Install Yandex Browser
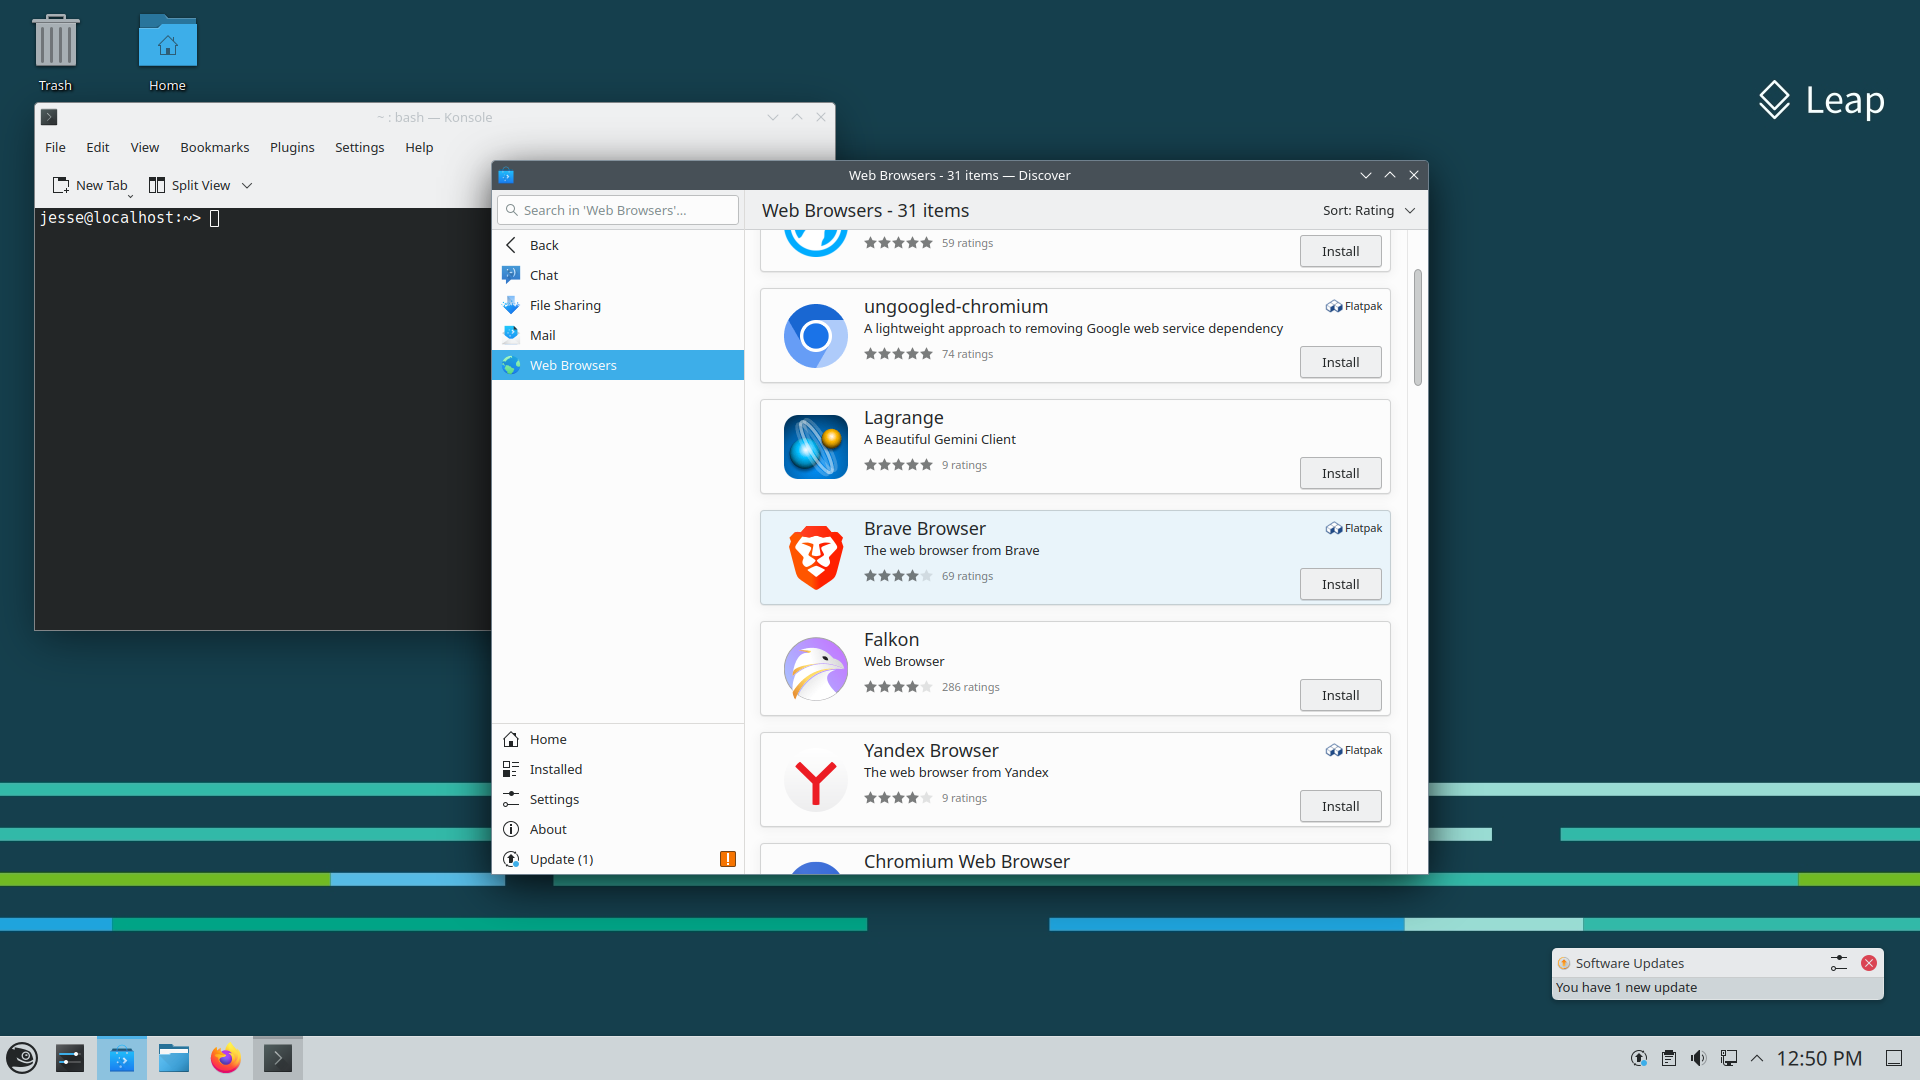The image size is (1920, 1080). tap(1341, 806)
